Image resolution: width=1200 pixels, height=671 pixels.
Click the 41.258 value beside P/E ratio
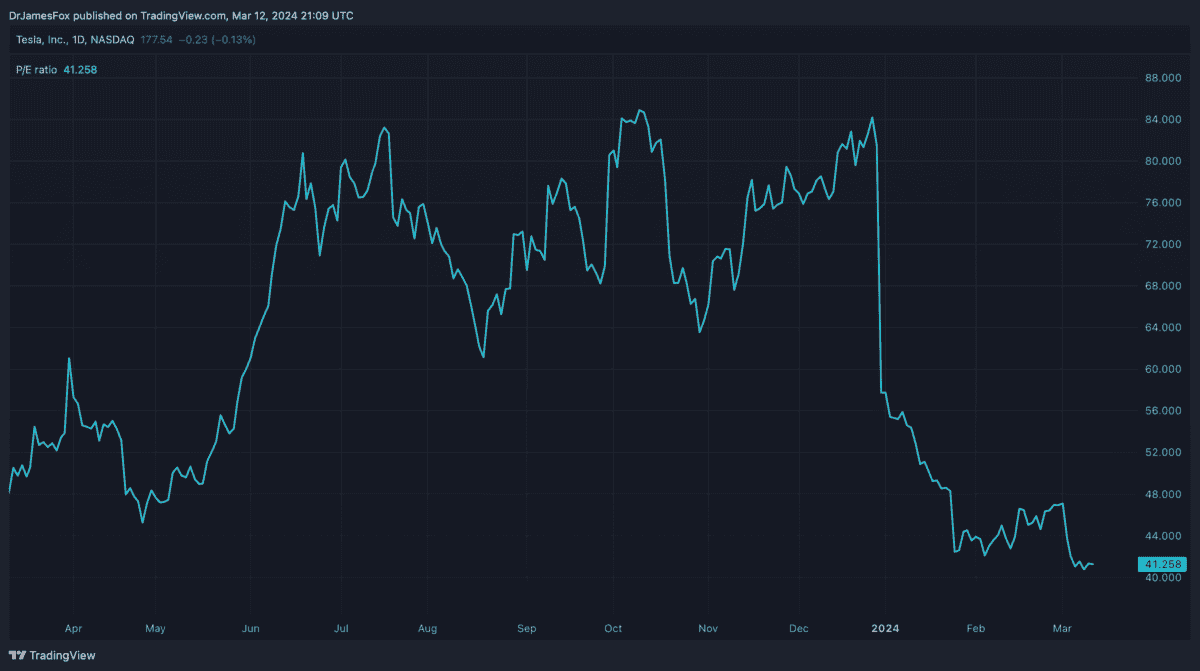pyautogui.click(x=81, y=69)
